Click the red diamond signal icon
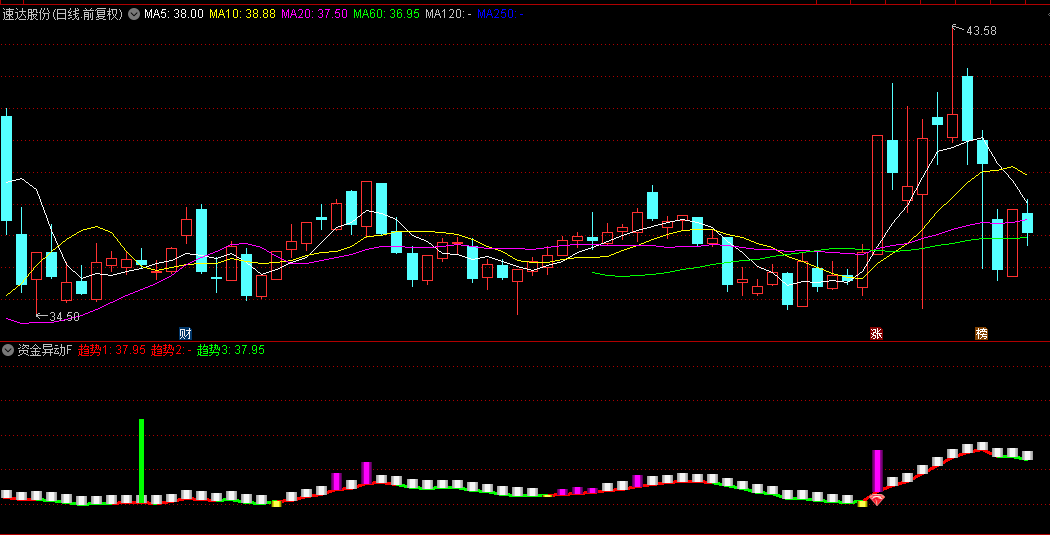This screenshot has height=535, width=1050. tap(877, 499)
